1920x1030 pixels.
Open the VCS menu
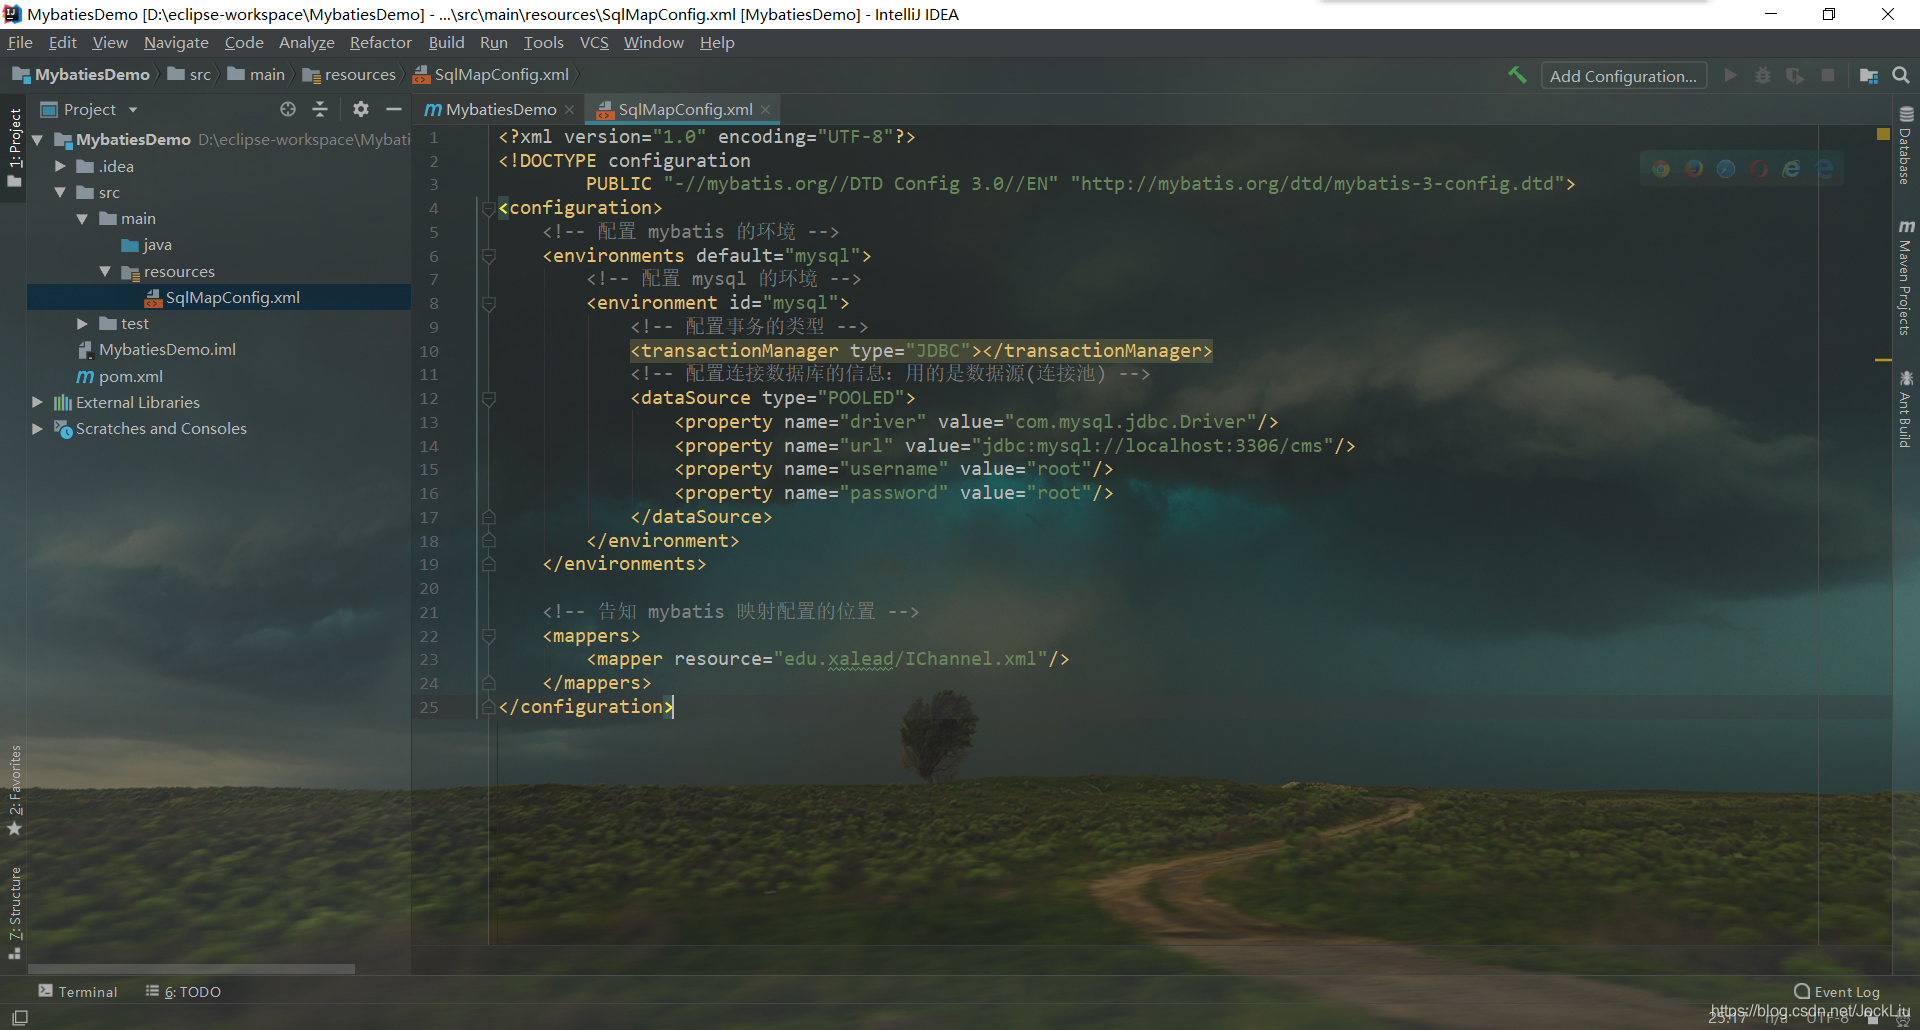(594, 42)
